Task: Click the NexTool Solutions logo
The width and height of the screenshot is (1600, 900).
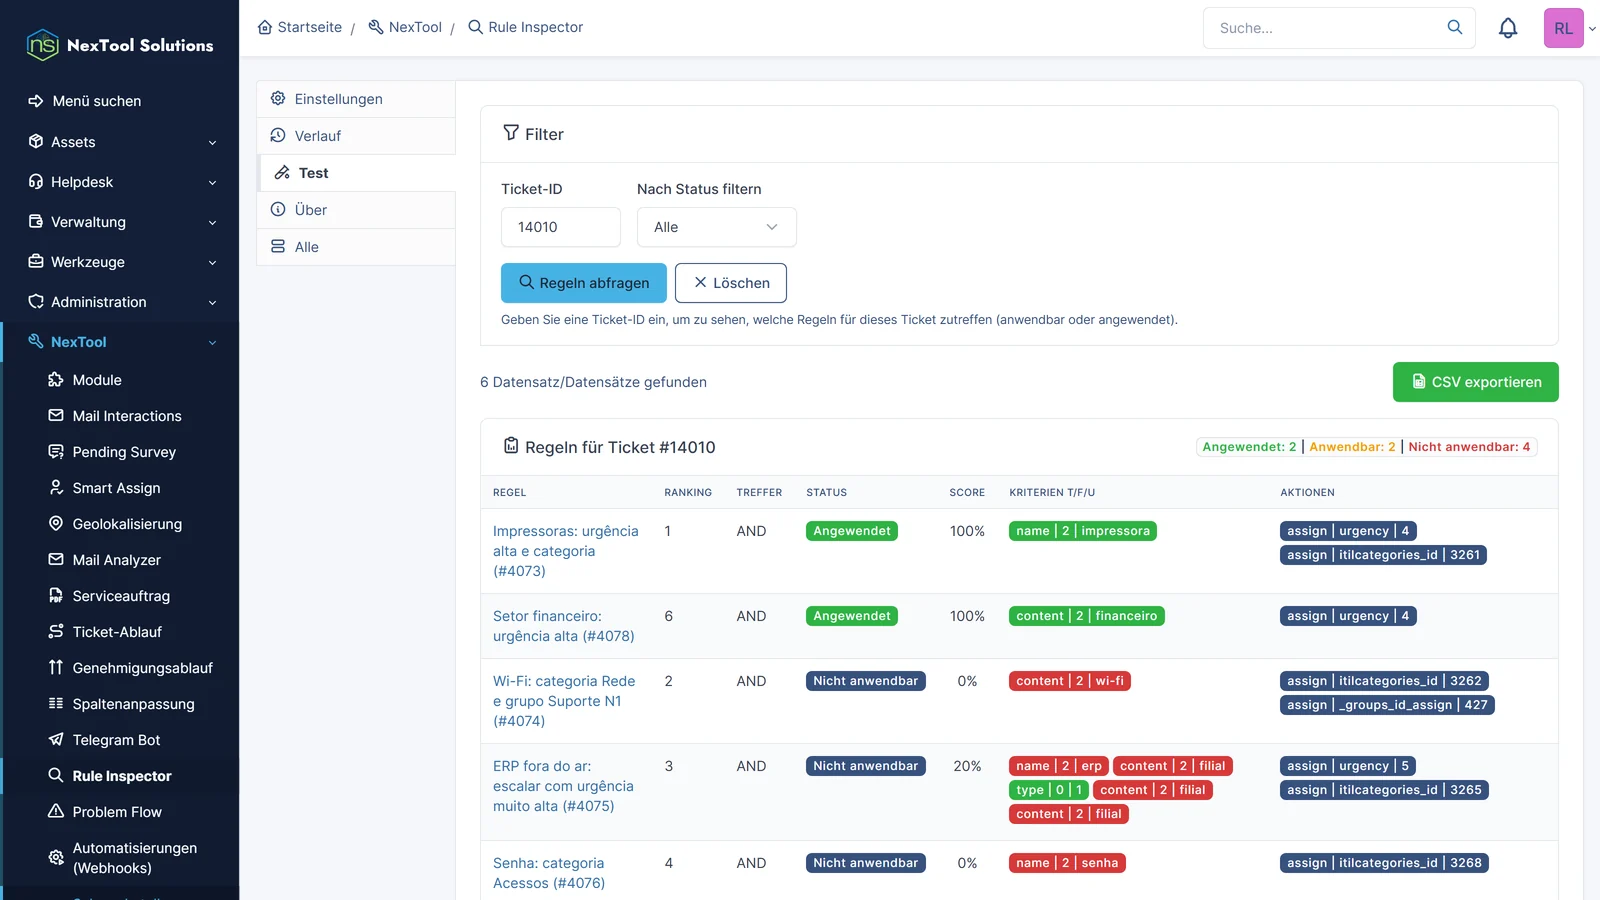Action: (120, 45)
